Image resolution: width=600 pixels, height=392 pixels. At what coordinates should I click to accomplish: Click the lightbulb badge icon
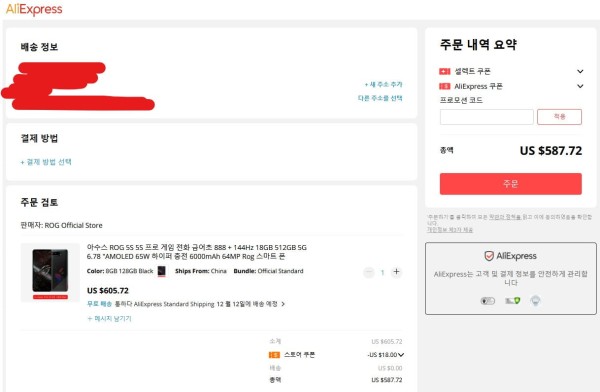tap(535, 301)
